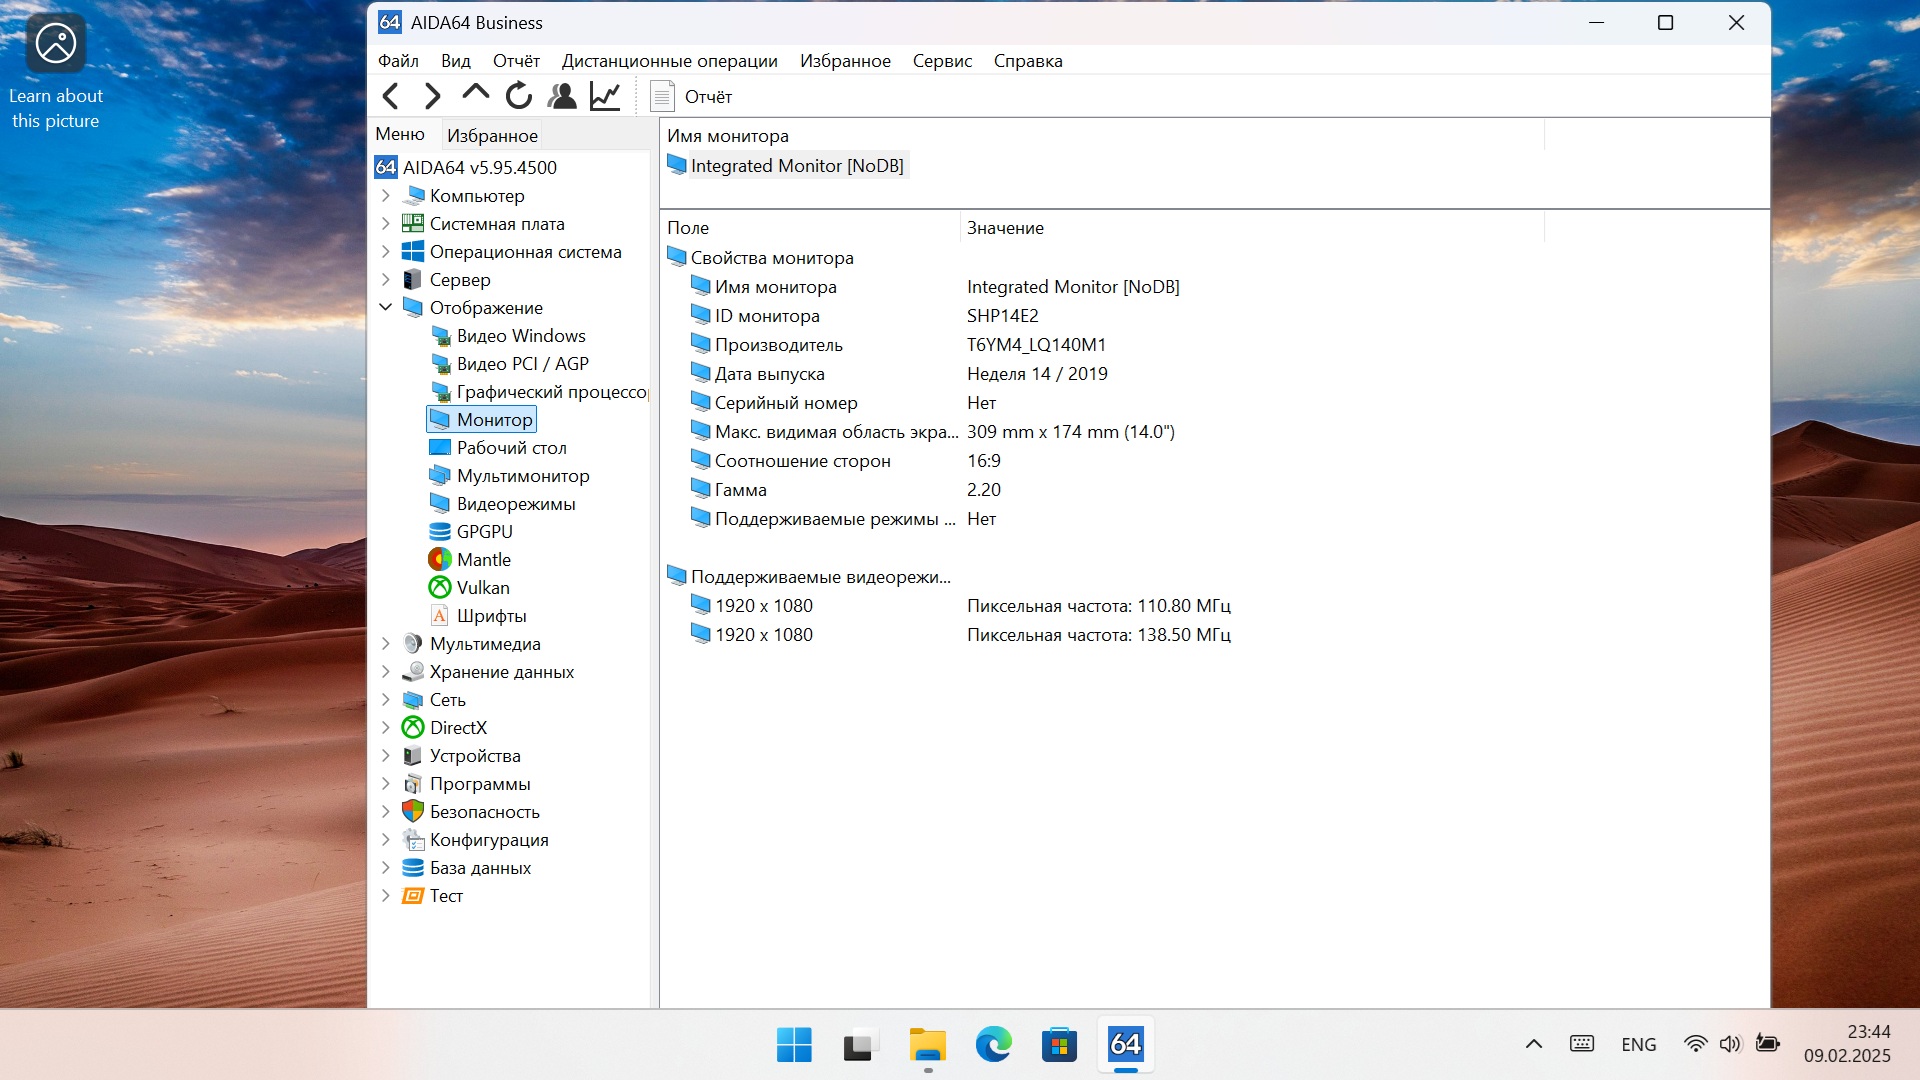
Task: Open the Избранное menu in menu bar
Action: point(845,61)
